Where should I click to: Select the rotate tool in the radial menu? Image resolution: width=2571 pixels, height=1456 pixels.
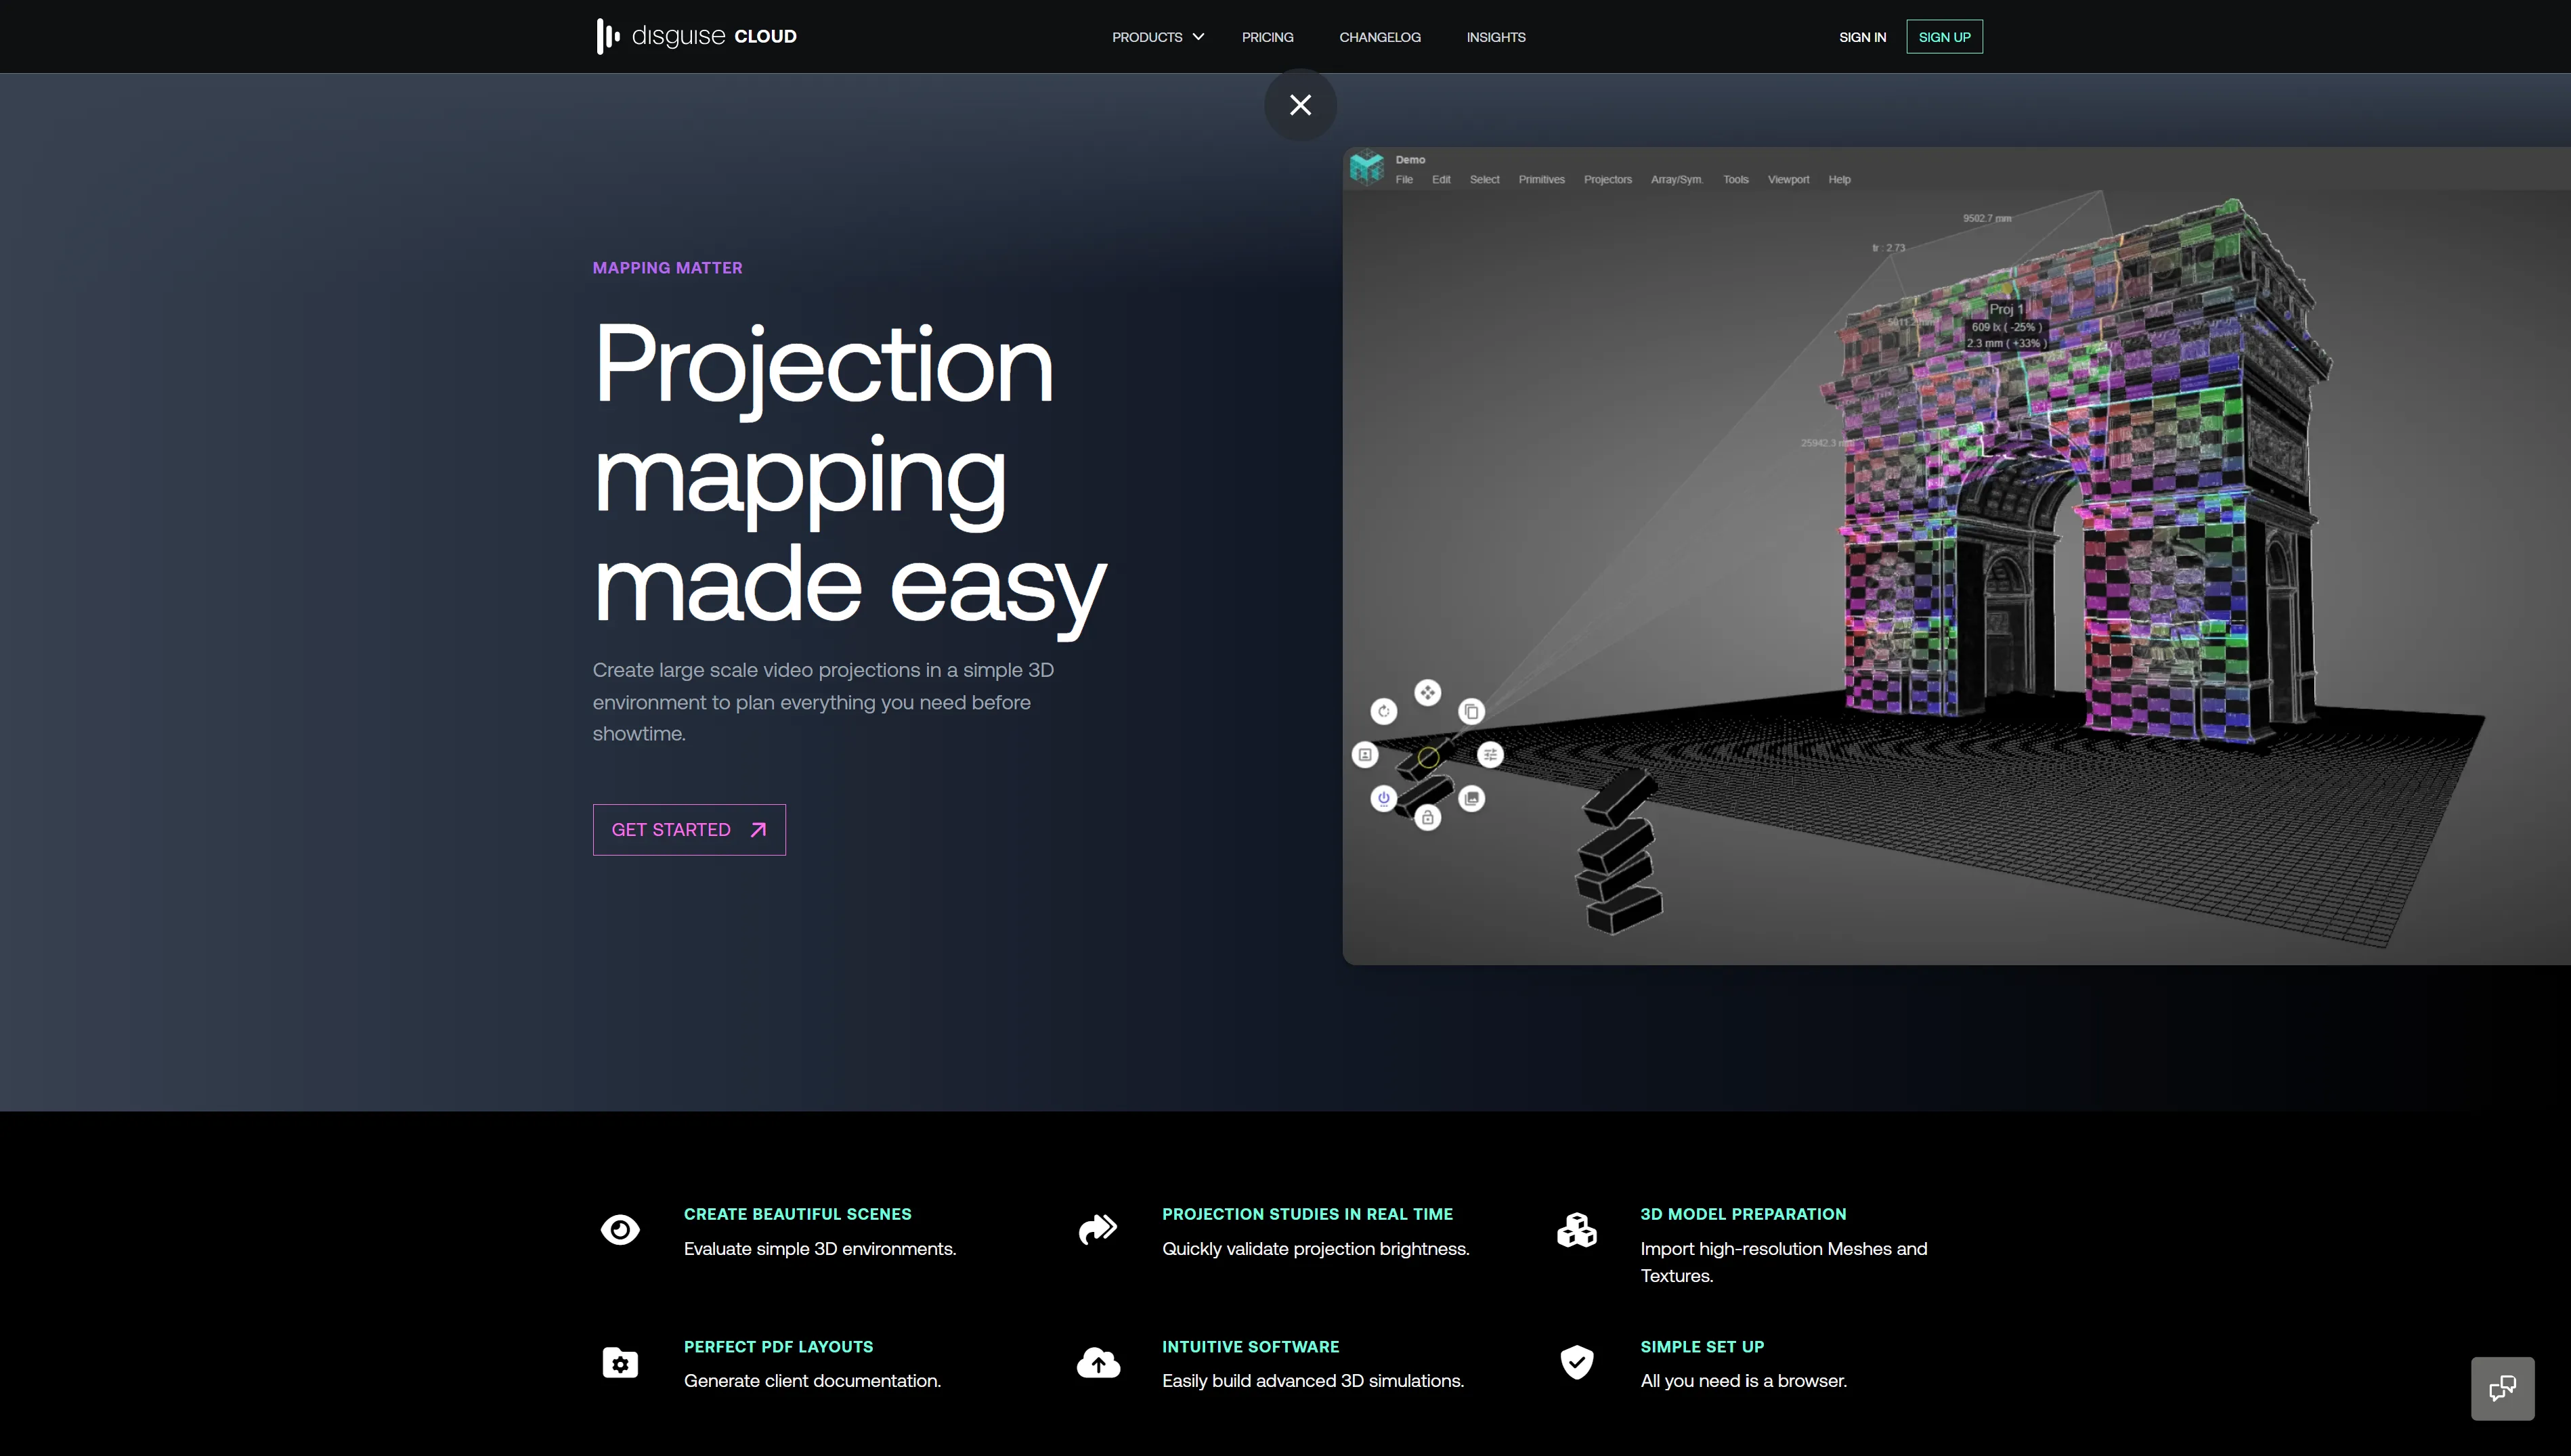[x=1383, y=710]
